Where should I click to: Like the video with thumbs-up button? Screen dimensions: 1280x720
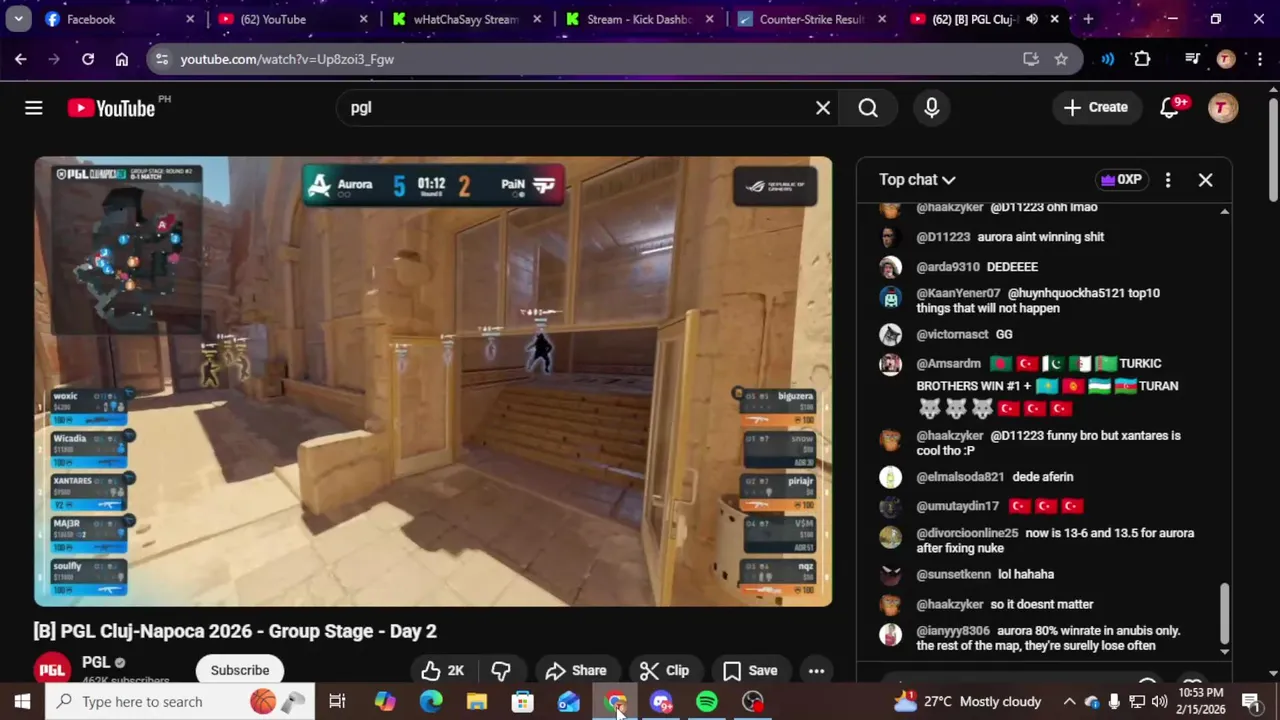443,671
